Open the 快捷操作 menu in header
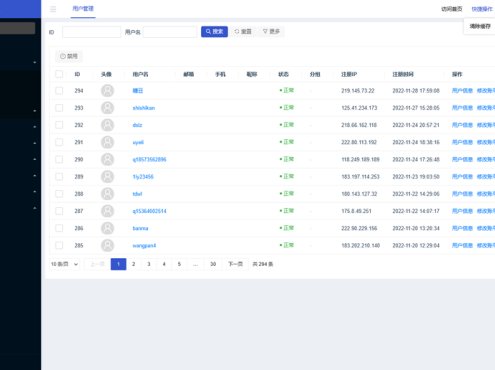Screen dimensions: 495x370 [482, 9]
